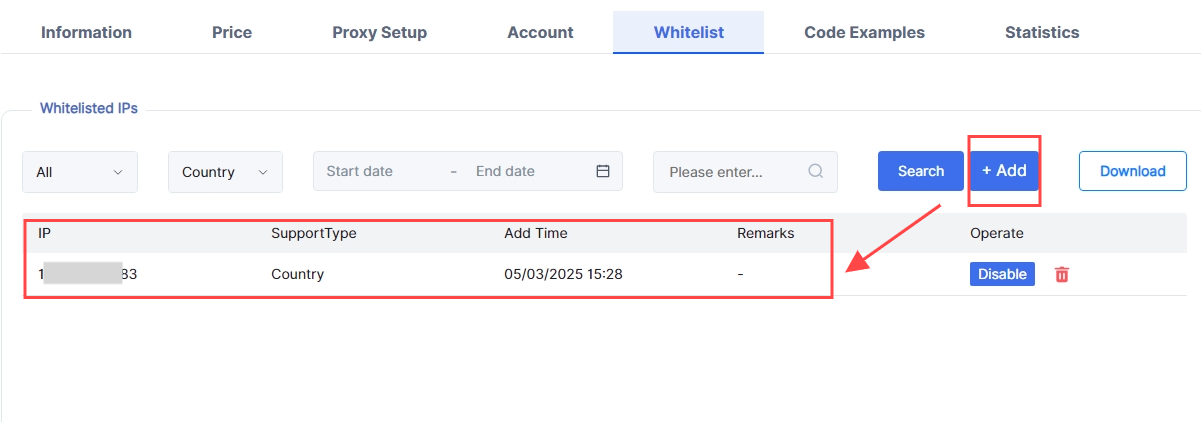Viewport: 1201px width, 422px height.
Task: Open the Country filter dropdown
Action: tap(225, 172)
